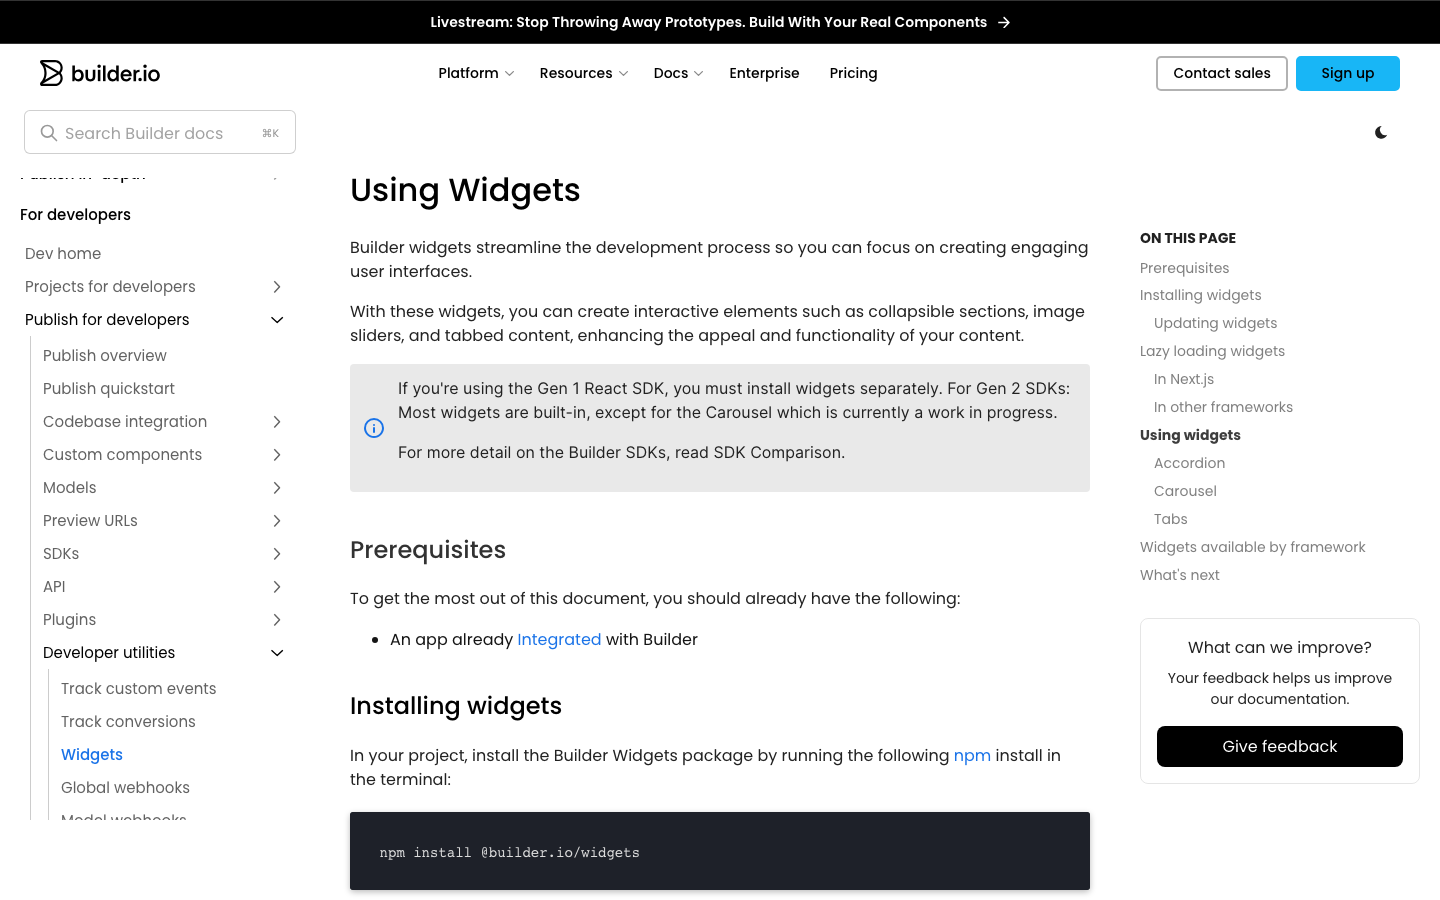
Task: Focus the Search Builder docs field
Action: tap(160, 132)
